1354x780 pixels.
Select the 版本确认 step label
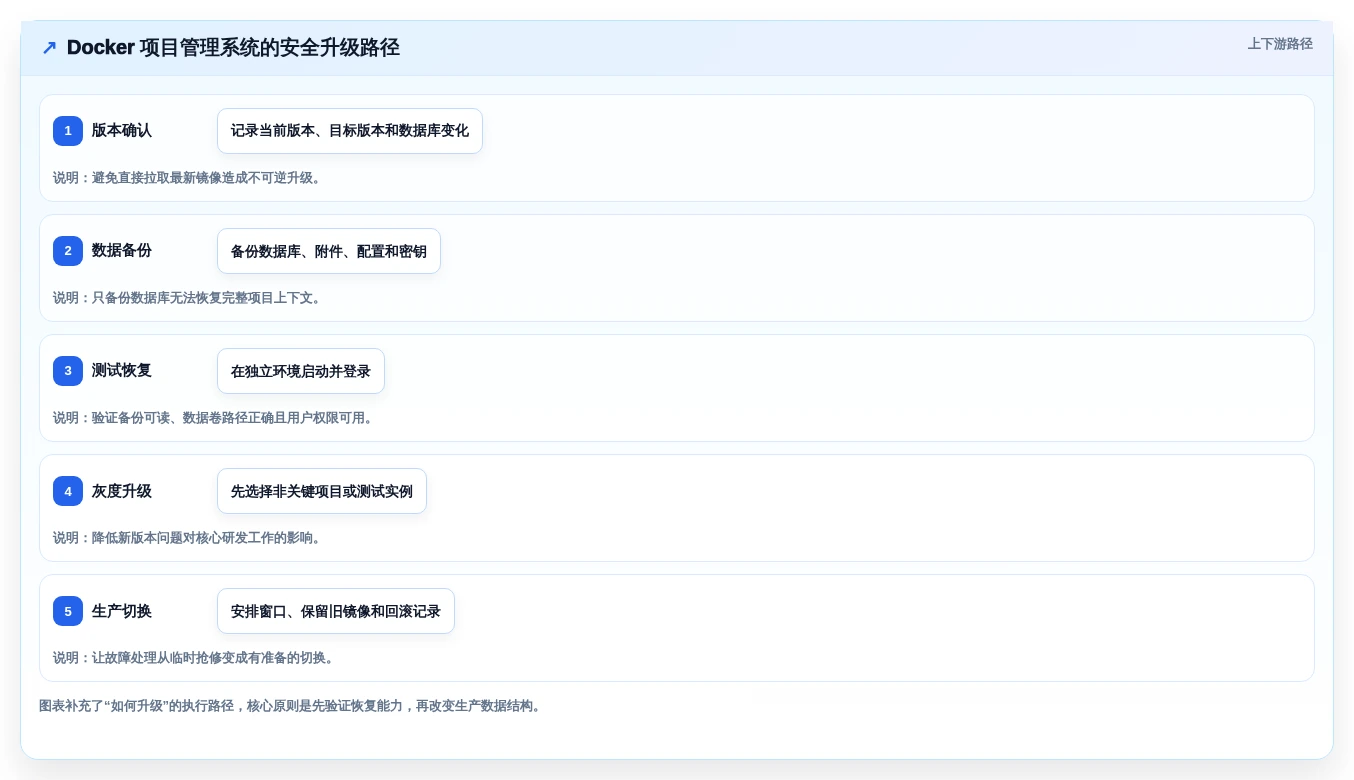[122, 131]
